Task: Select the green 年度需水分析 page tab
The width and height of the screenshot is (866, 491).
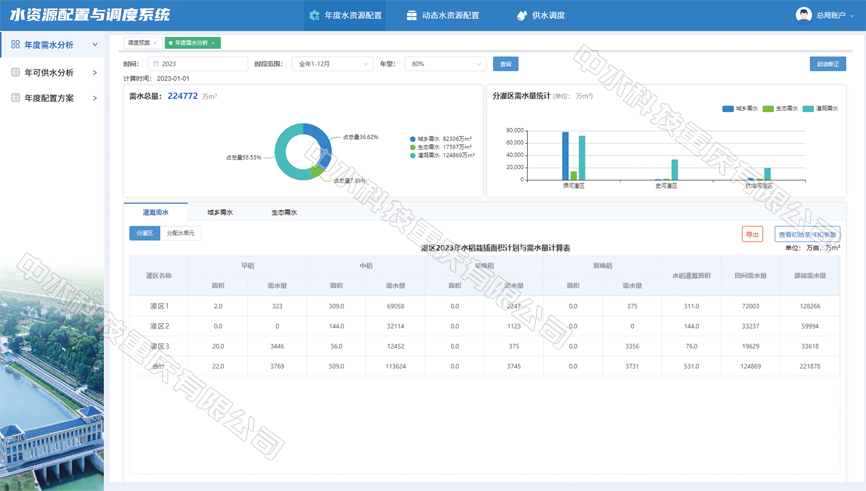Action: 192,43
